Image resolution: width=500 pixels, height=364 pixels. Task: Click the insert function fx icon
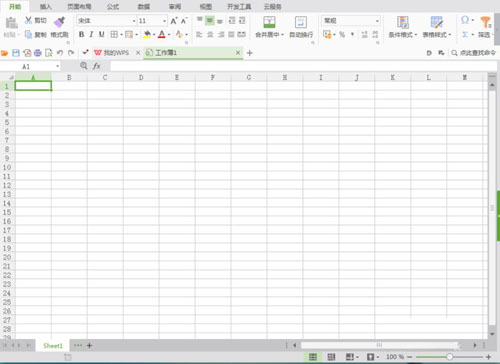(x=97, y=66)
